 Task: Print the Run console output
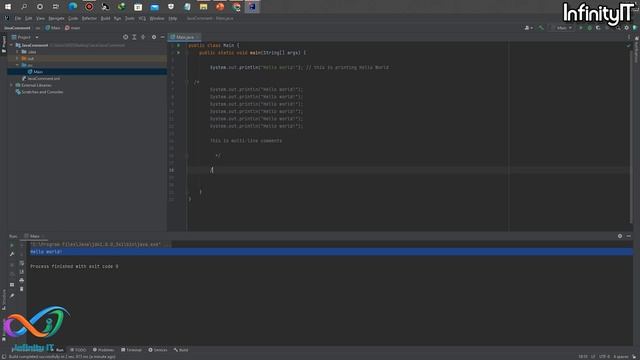click(x=22, y=280)
